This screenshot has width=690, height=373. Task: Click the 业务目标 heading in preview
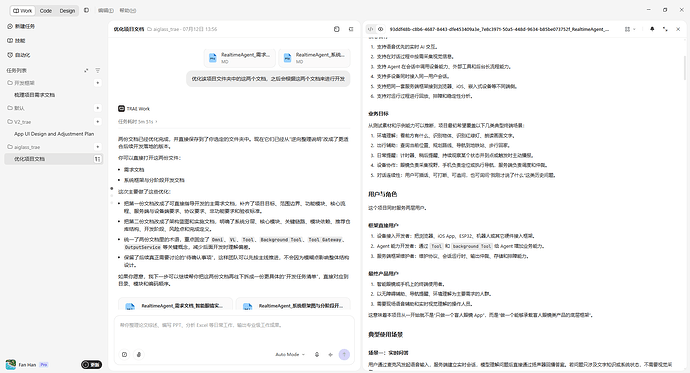[x=378, y=113]
